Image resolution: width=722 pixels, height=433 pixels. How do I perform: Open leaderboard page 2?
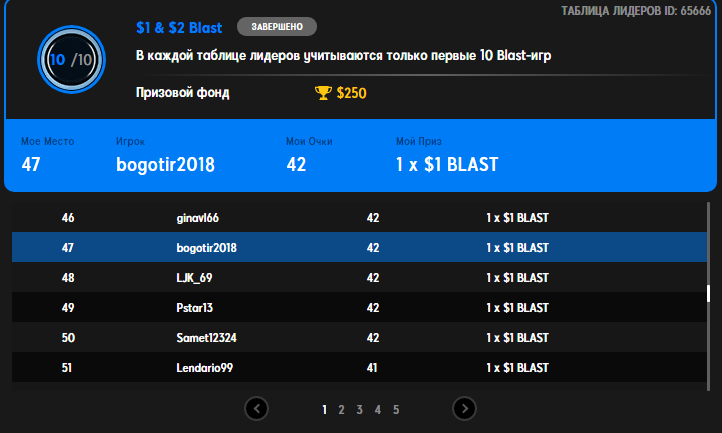pyautogui.click(x=341, y=410)
